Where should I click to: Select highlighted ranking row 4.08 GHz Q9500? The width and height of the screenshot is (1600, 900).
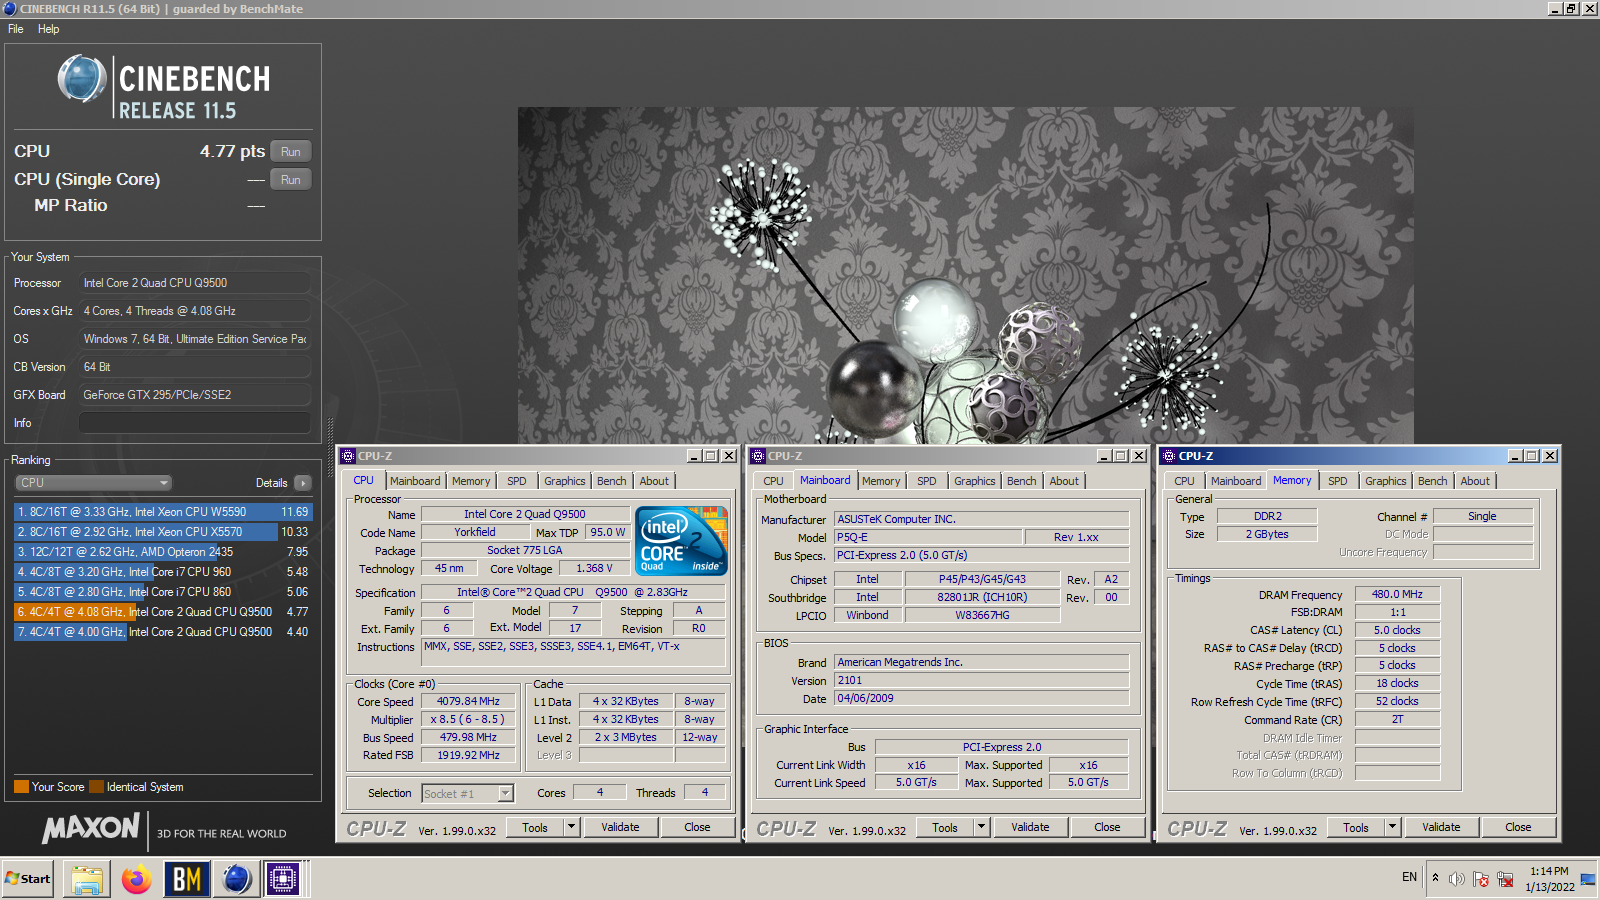coord(163,612)
